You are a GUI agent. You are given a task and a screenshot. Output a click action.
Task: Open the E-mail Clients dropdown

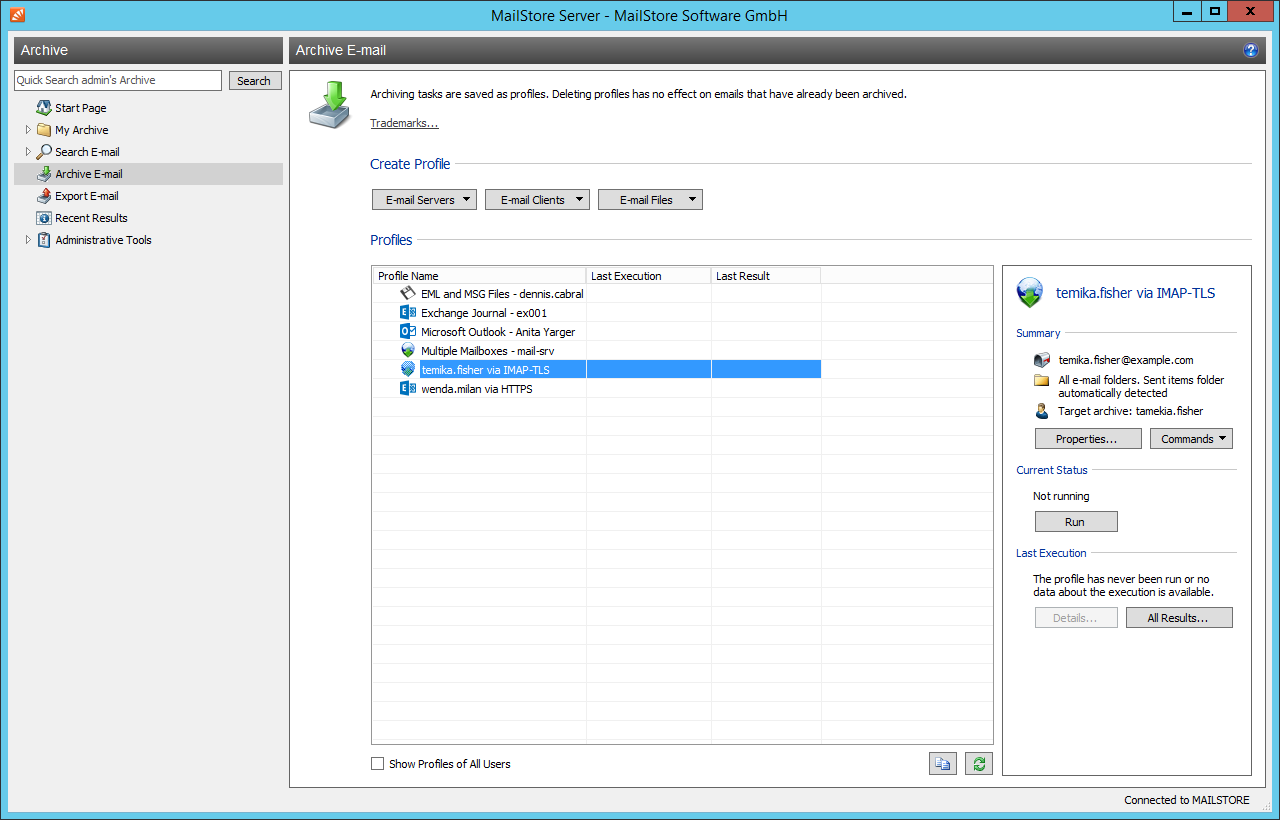tap(537, 200)
